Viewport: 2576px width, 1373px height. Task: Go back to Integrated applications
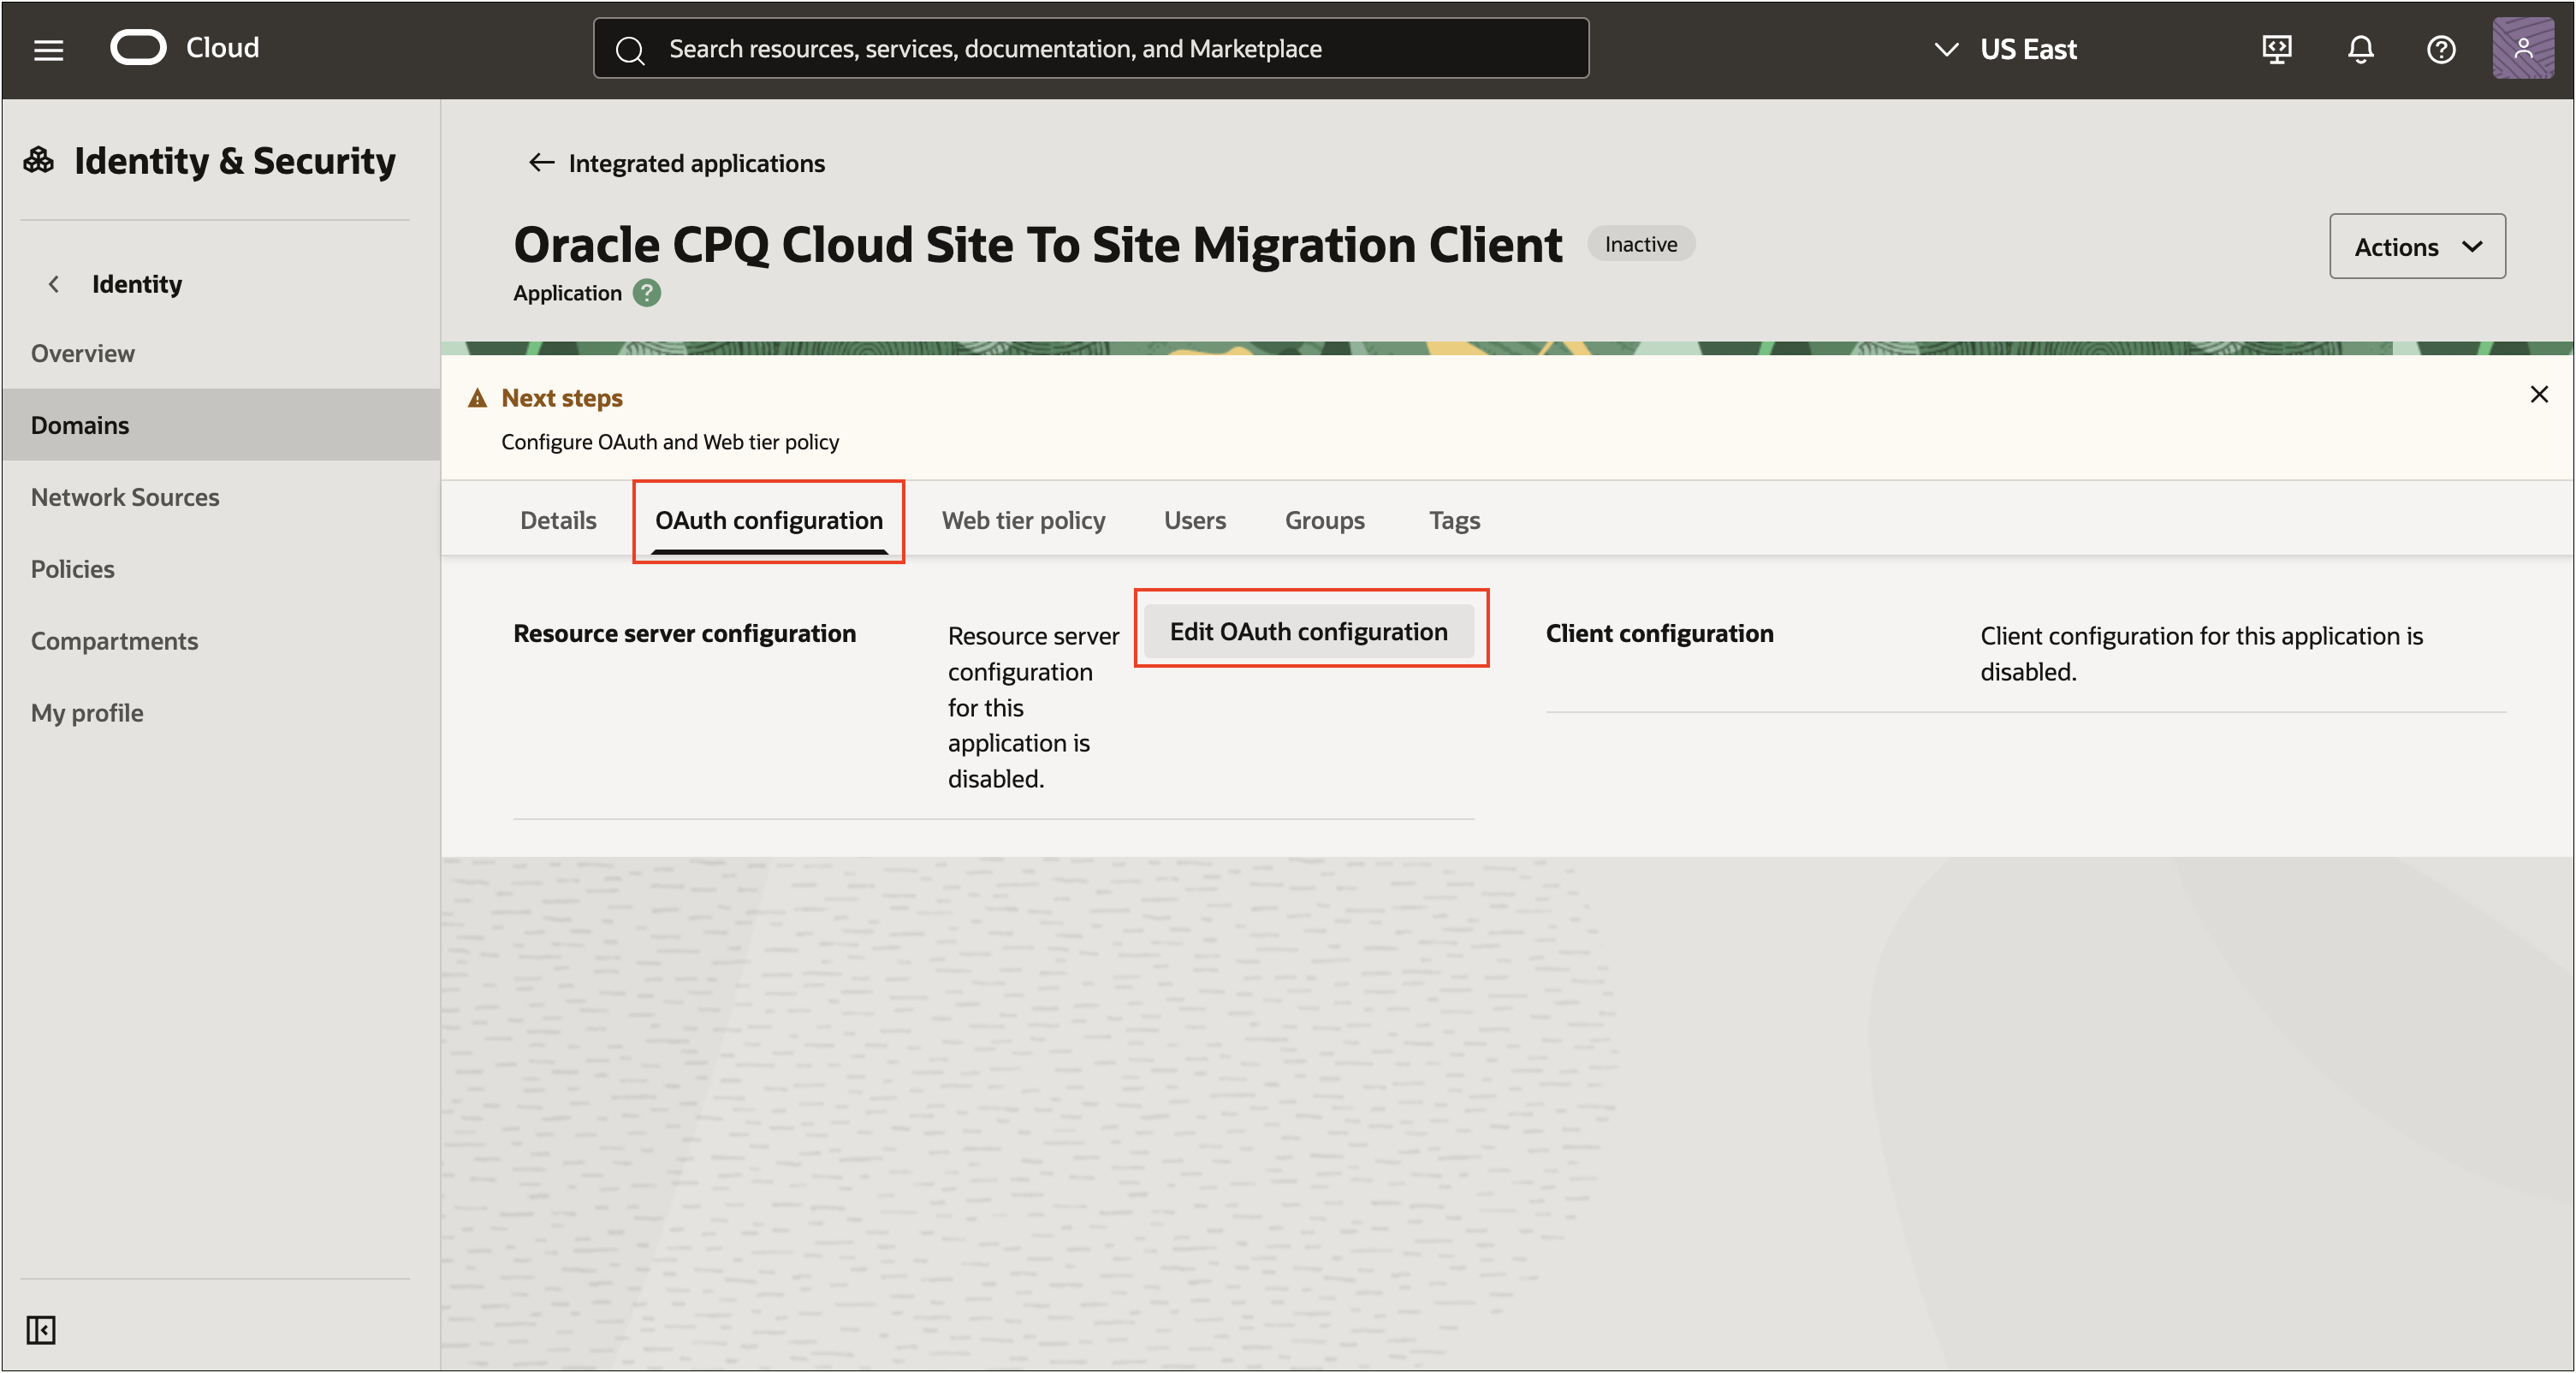[x=696, y=162]
